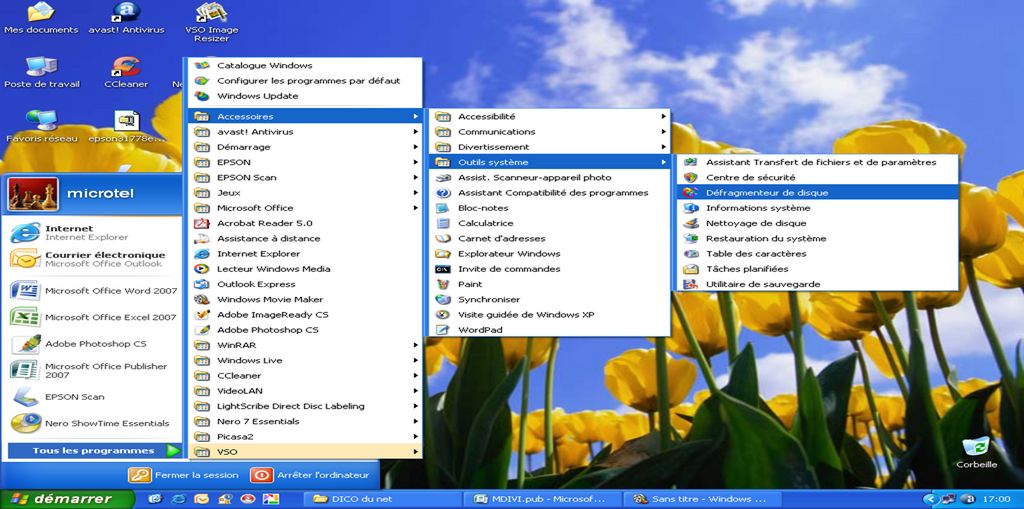Image resolution: width=1024 pixels, height=509 pixels.
Task: Click Nero ShowTime Essentials
Action: 93,423
